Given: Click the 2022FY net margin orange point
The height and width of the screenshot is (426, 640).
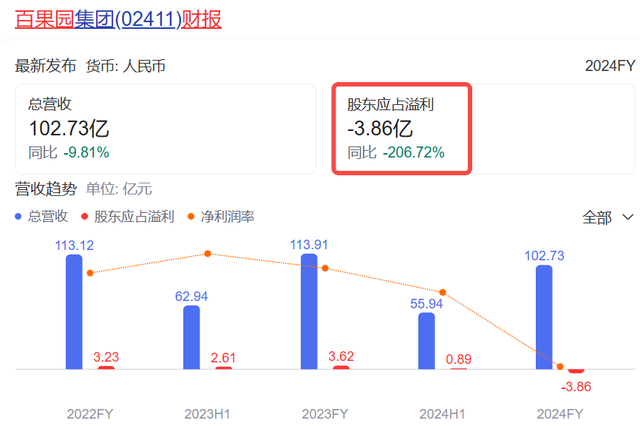Looking at the screenshot, I should click(90, 273).
